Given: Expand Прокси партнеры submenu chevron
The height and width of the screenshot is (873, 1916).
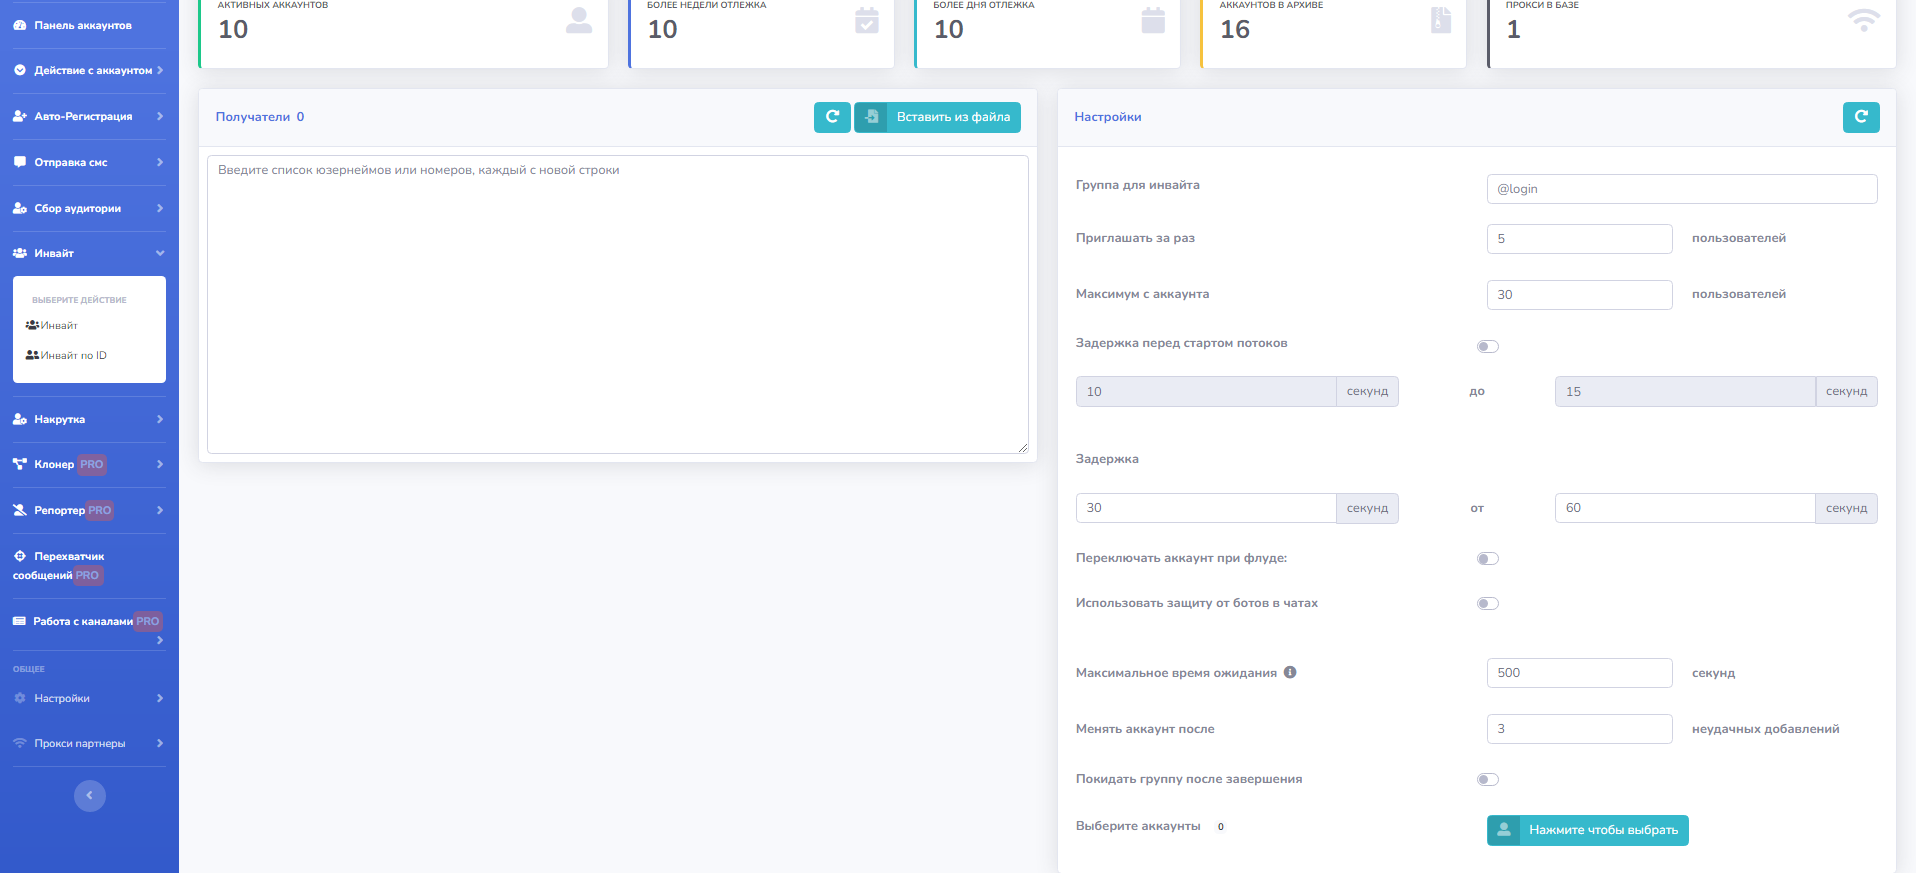Looking at the screenshot, I should point(160,743).
